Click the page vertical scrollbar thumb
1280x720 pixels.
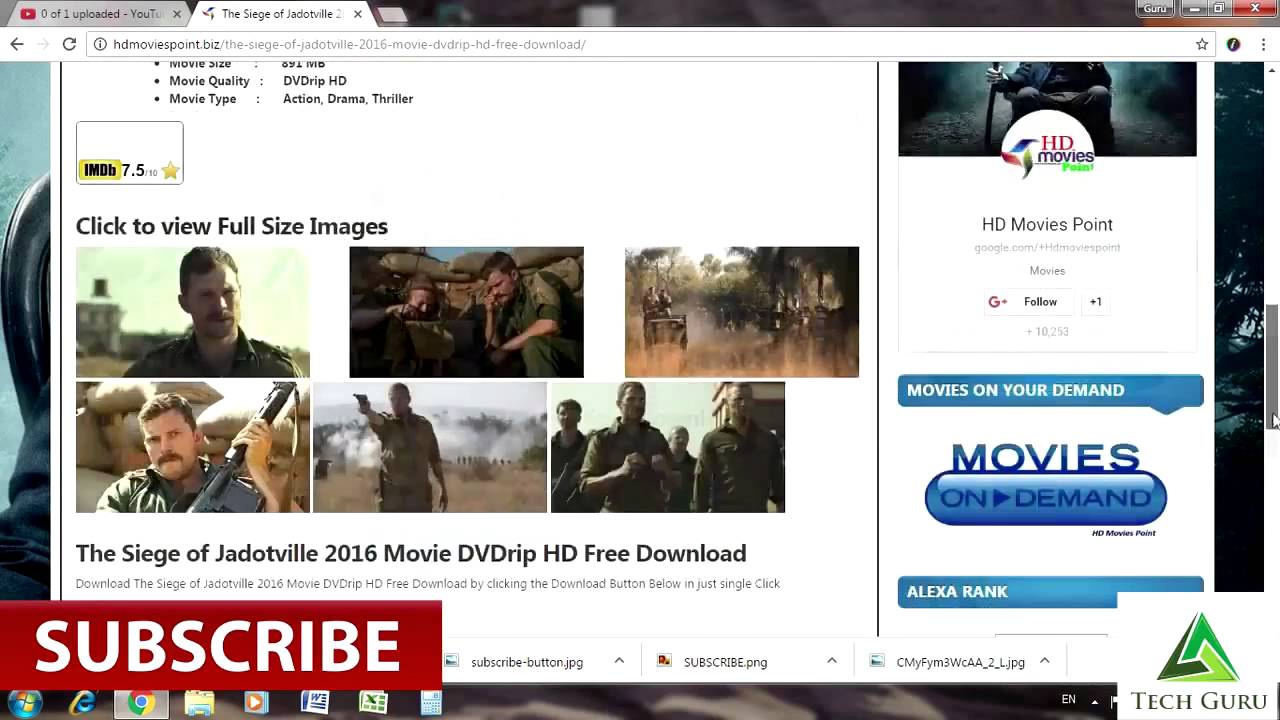1273,365
